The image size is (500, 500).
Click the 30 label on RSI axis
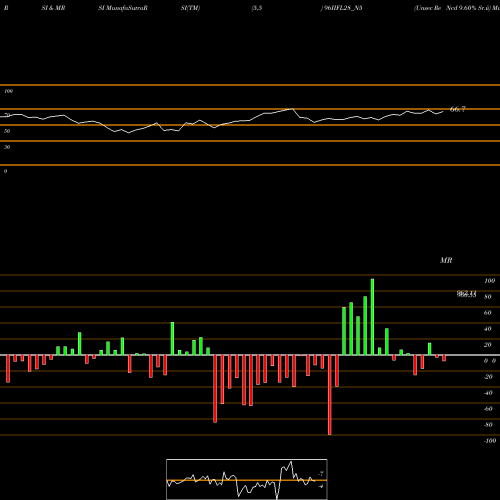(x=7, y=147)
